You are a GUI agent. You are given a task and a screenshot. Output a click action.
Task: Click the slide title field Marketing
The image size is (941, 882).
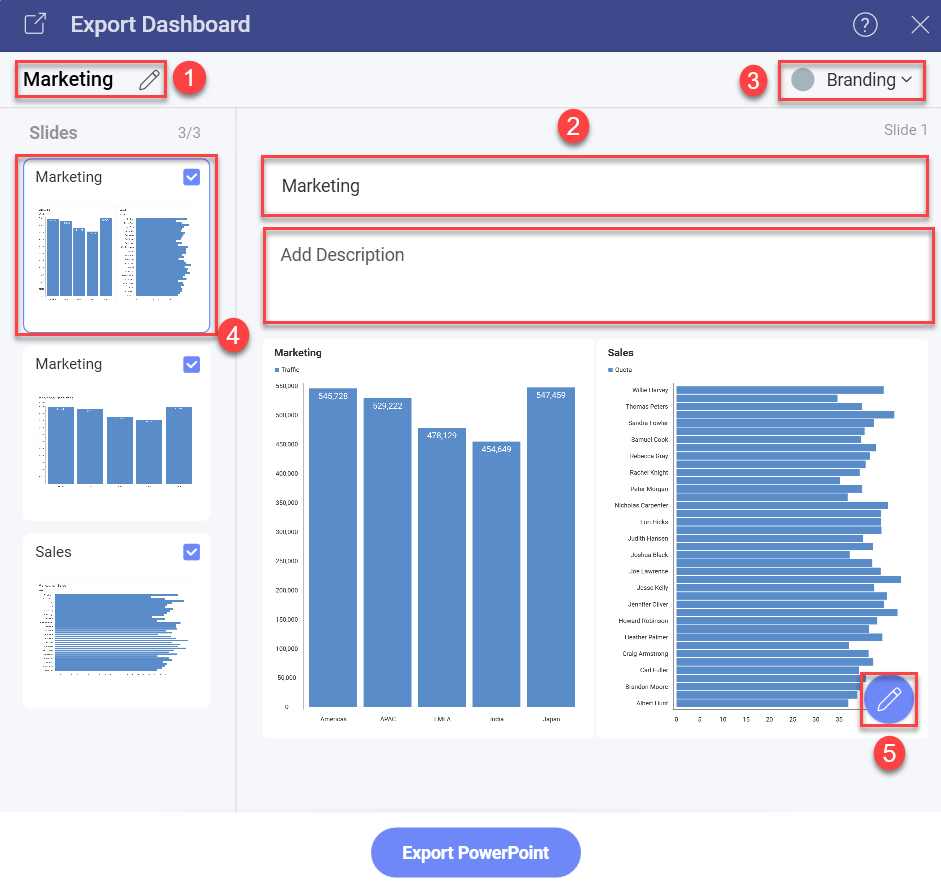tap(595, 186)
